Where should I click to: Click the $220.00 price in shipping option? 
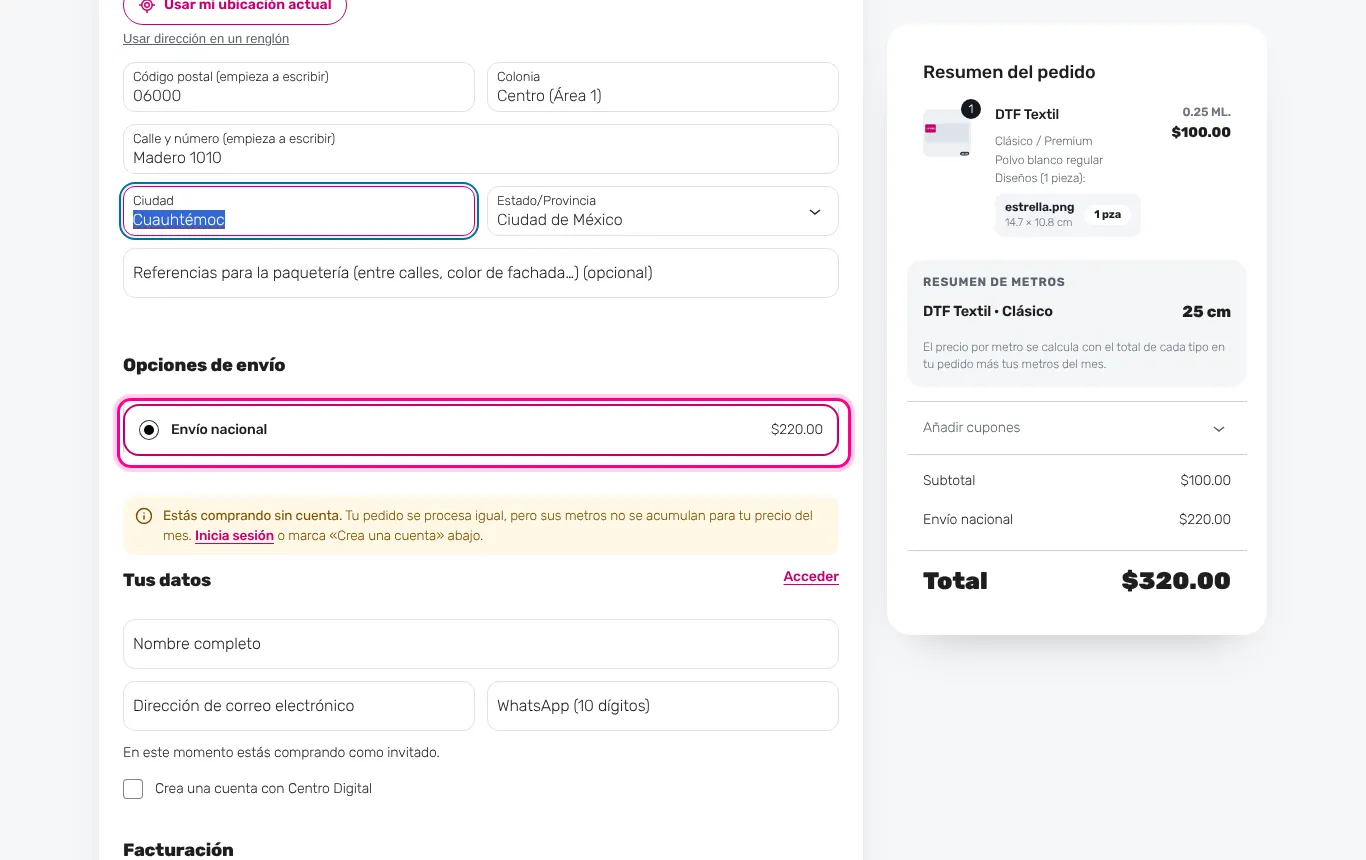[x=797, y=430]
